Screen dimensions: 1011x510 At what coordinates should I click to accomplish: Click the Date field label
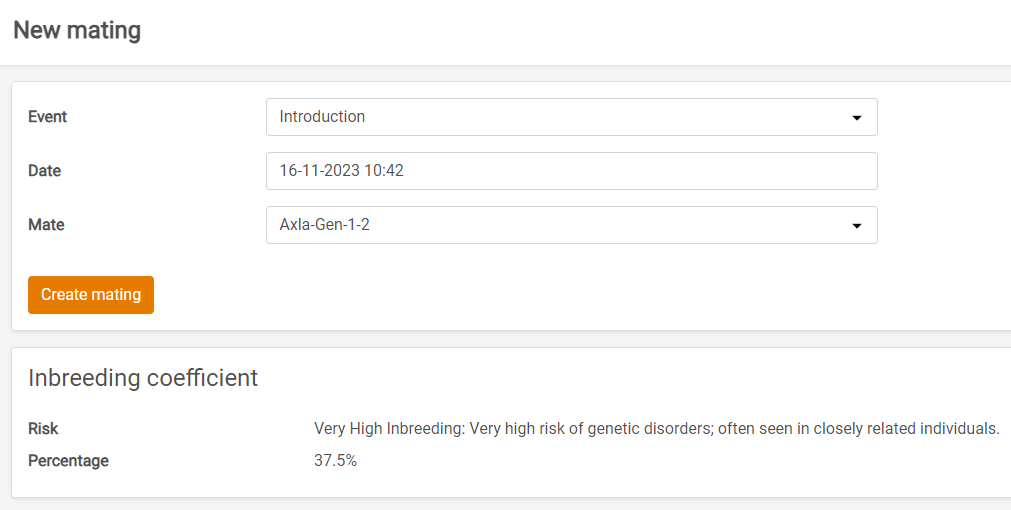tap(44, 171)
